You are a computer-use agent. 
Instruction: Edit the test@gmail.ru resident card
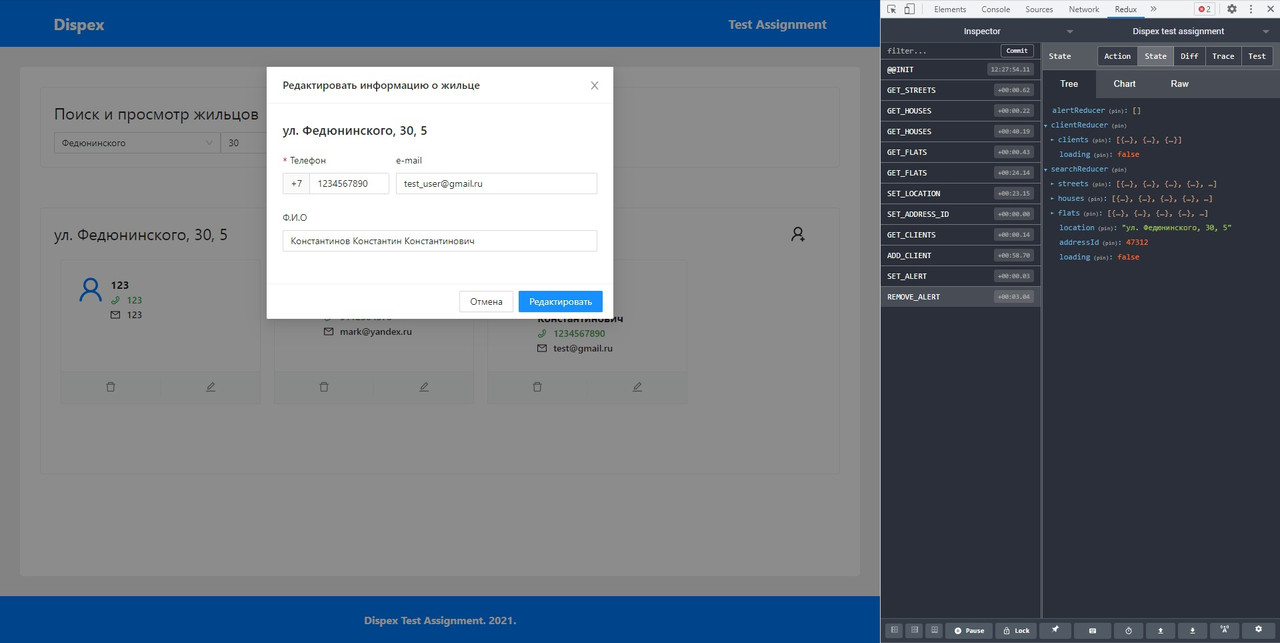click(637, 387)
